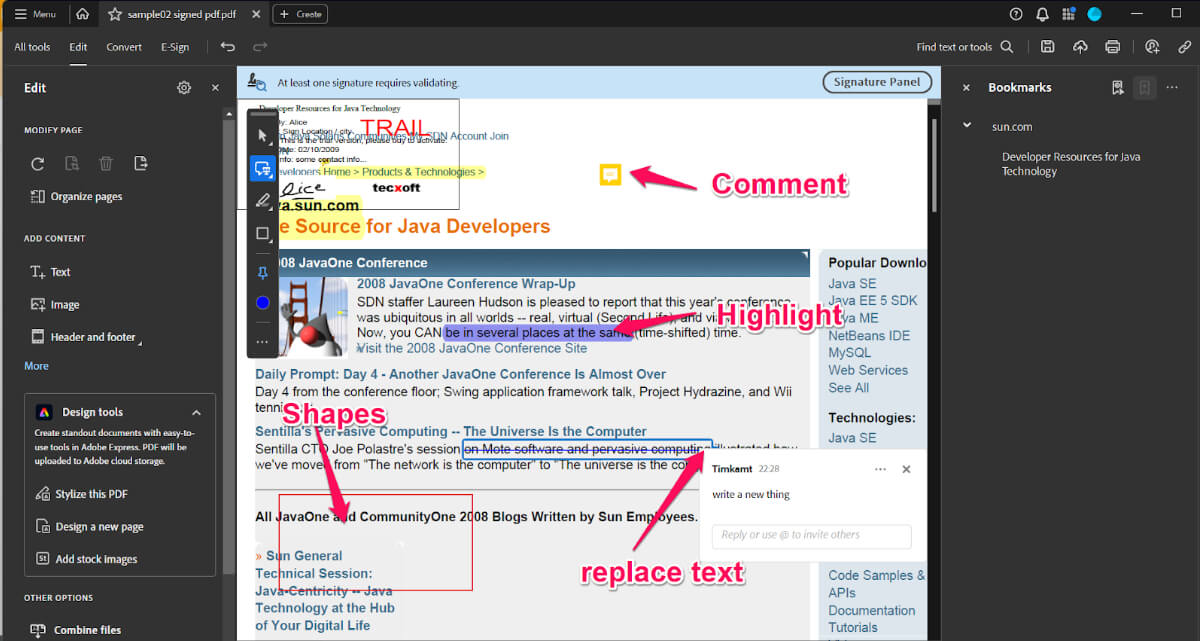Open the Signature Panel
The height and width of the screenshot is (641, 1200).
coord(877,82)
